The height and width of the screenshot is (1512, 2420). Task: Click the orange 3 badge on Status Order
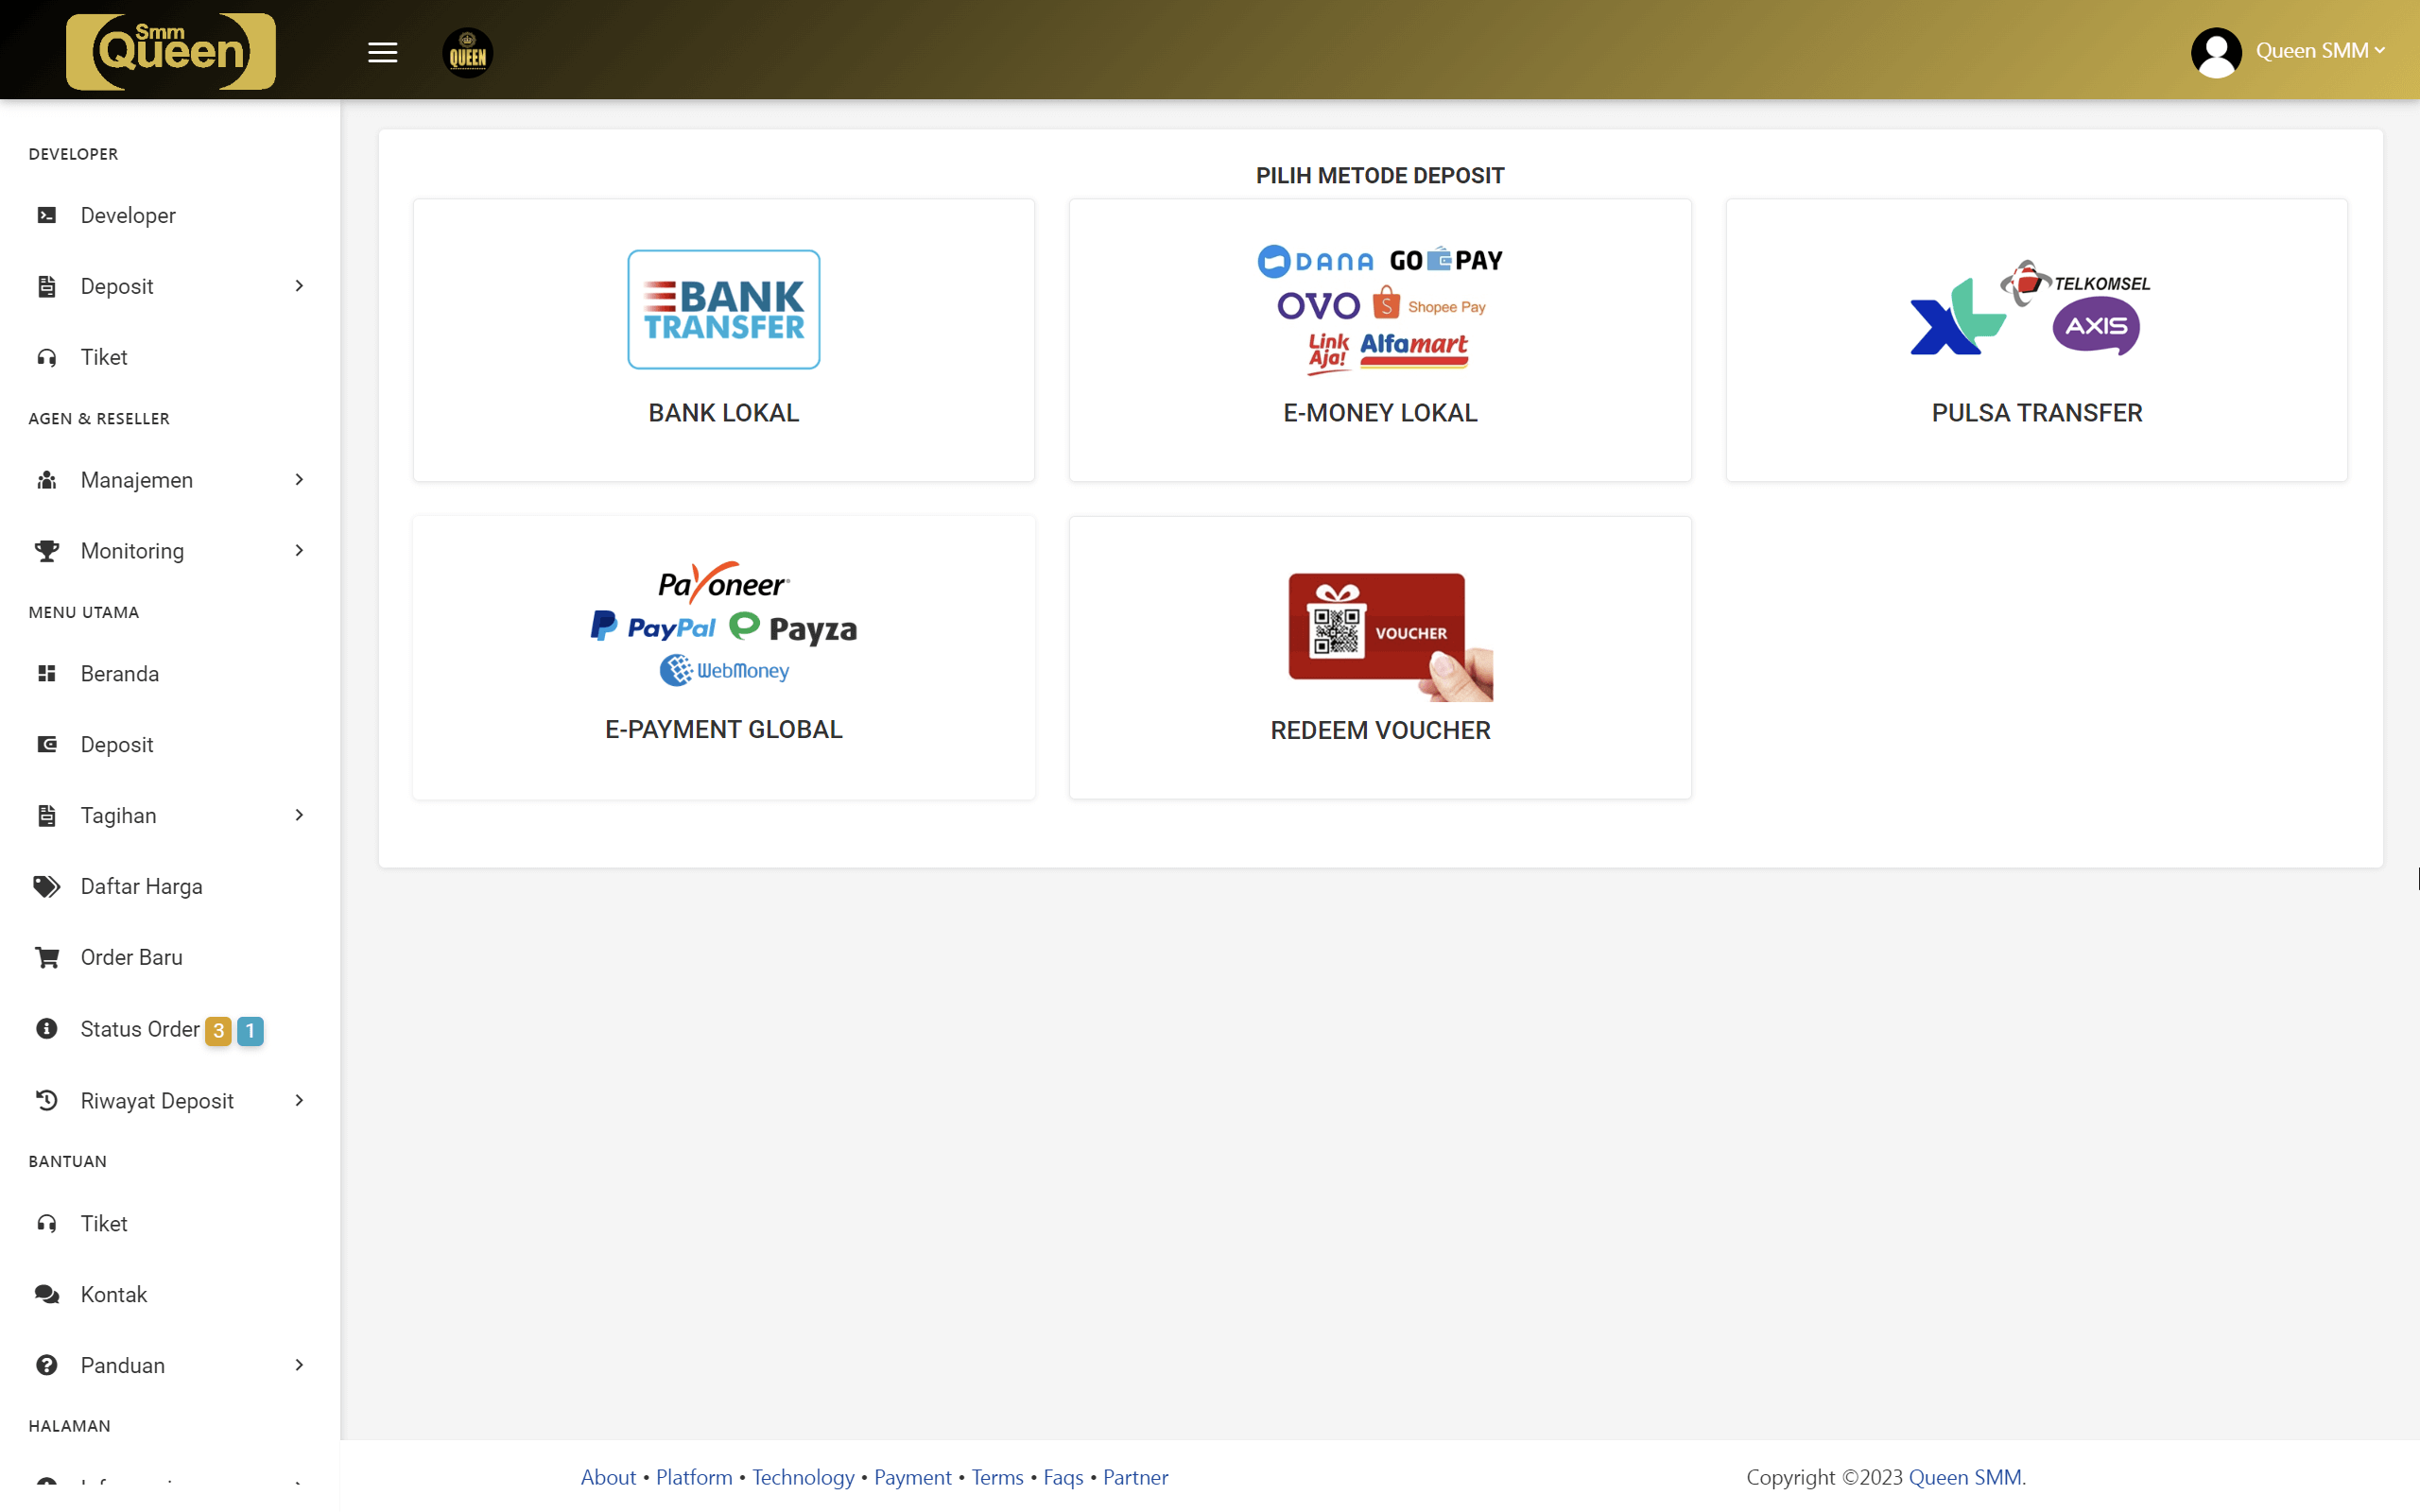click(218, 1030)
